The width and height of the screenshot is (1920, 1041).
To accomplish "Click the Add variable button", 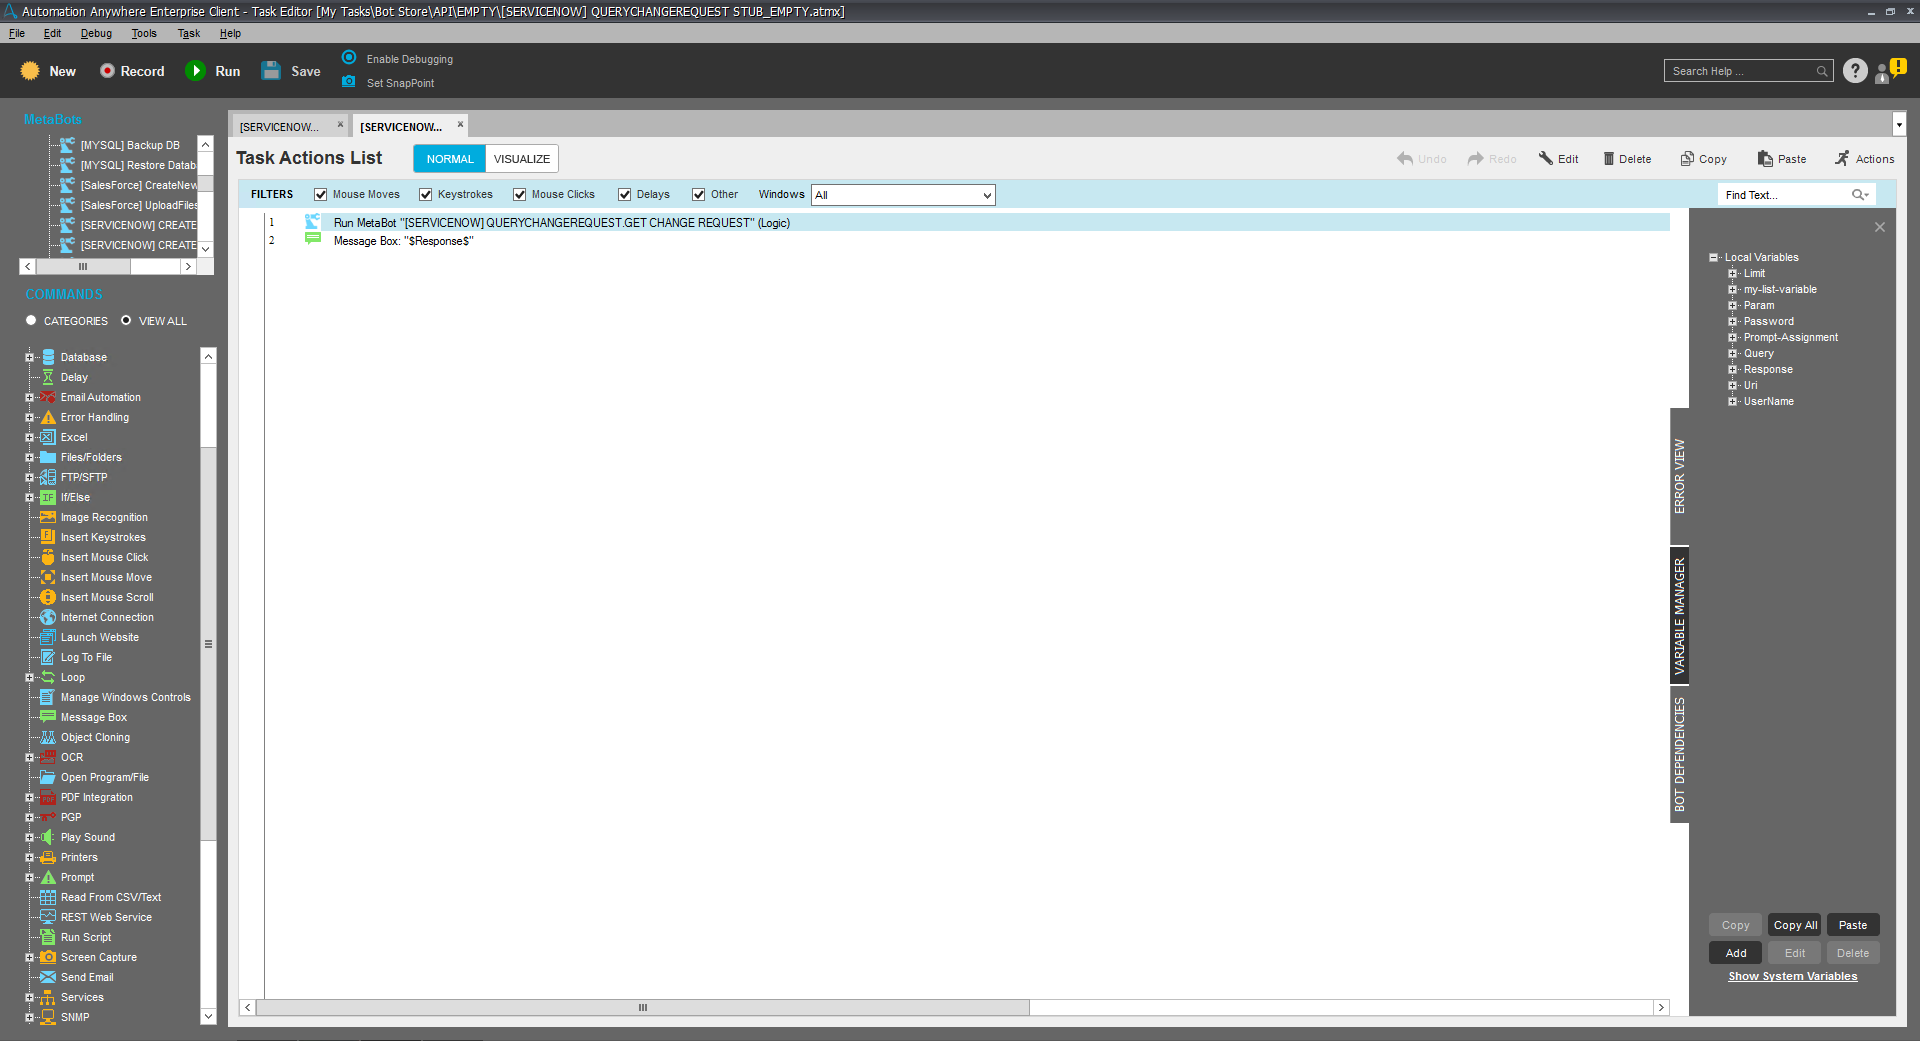I will pos(1736,953).
